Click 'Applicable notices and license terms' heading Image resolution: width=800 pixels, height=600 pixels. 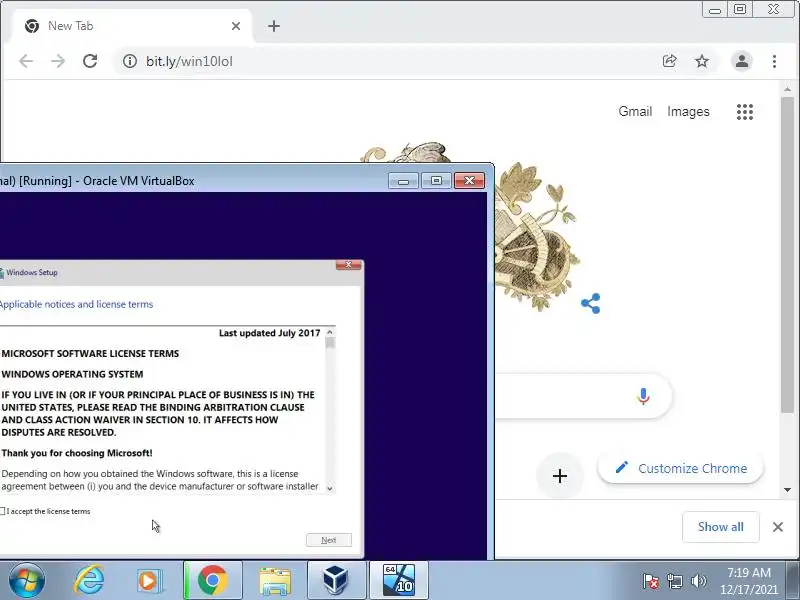[77, 304]
